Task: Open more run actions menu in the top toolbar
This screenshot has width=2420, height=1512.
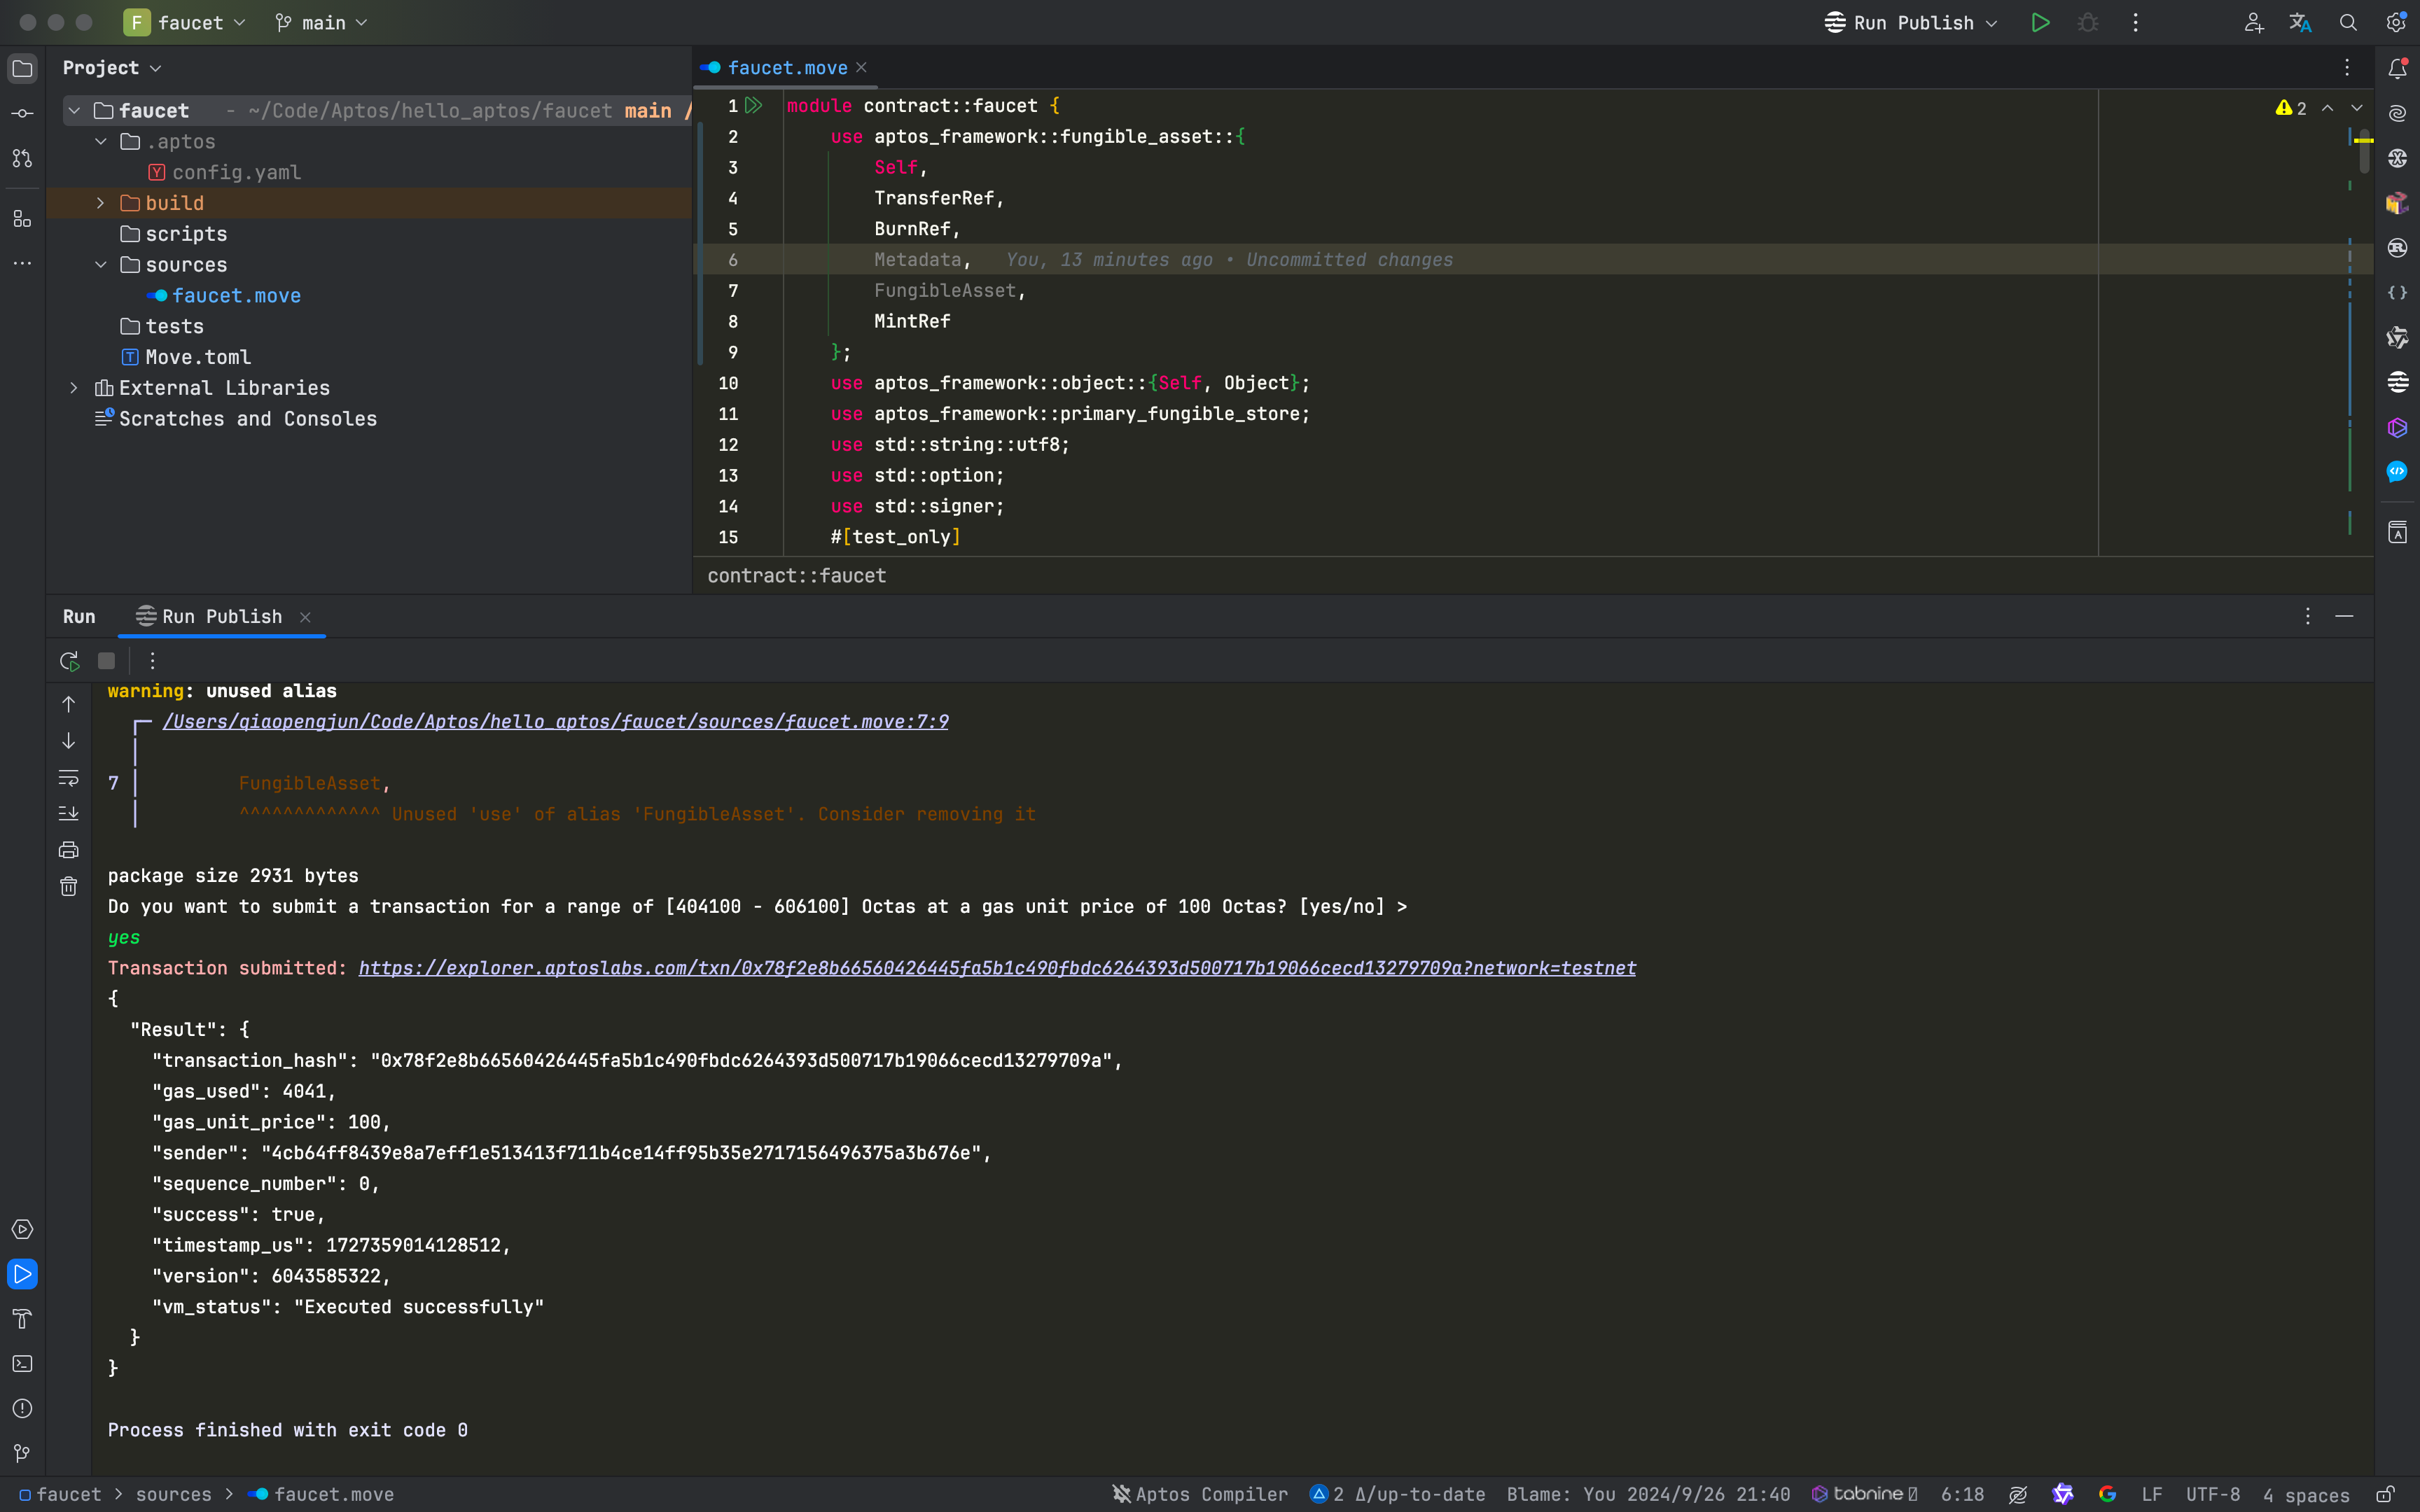Action: (x=2135, y=23)
